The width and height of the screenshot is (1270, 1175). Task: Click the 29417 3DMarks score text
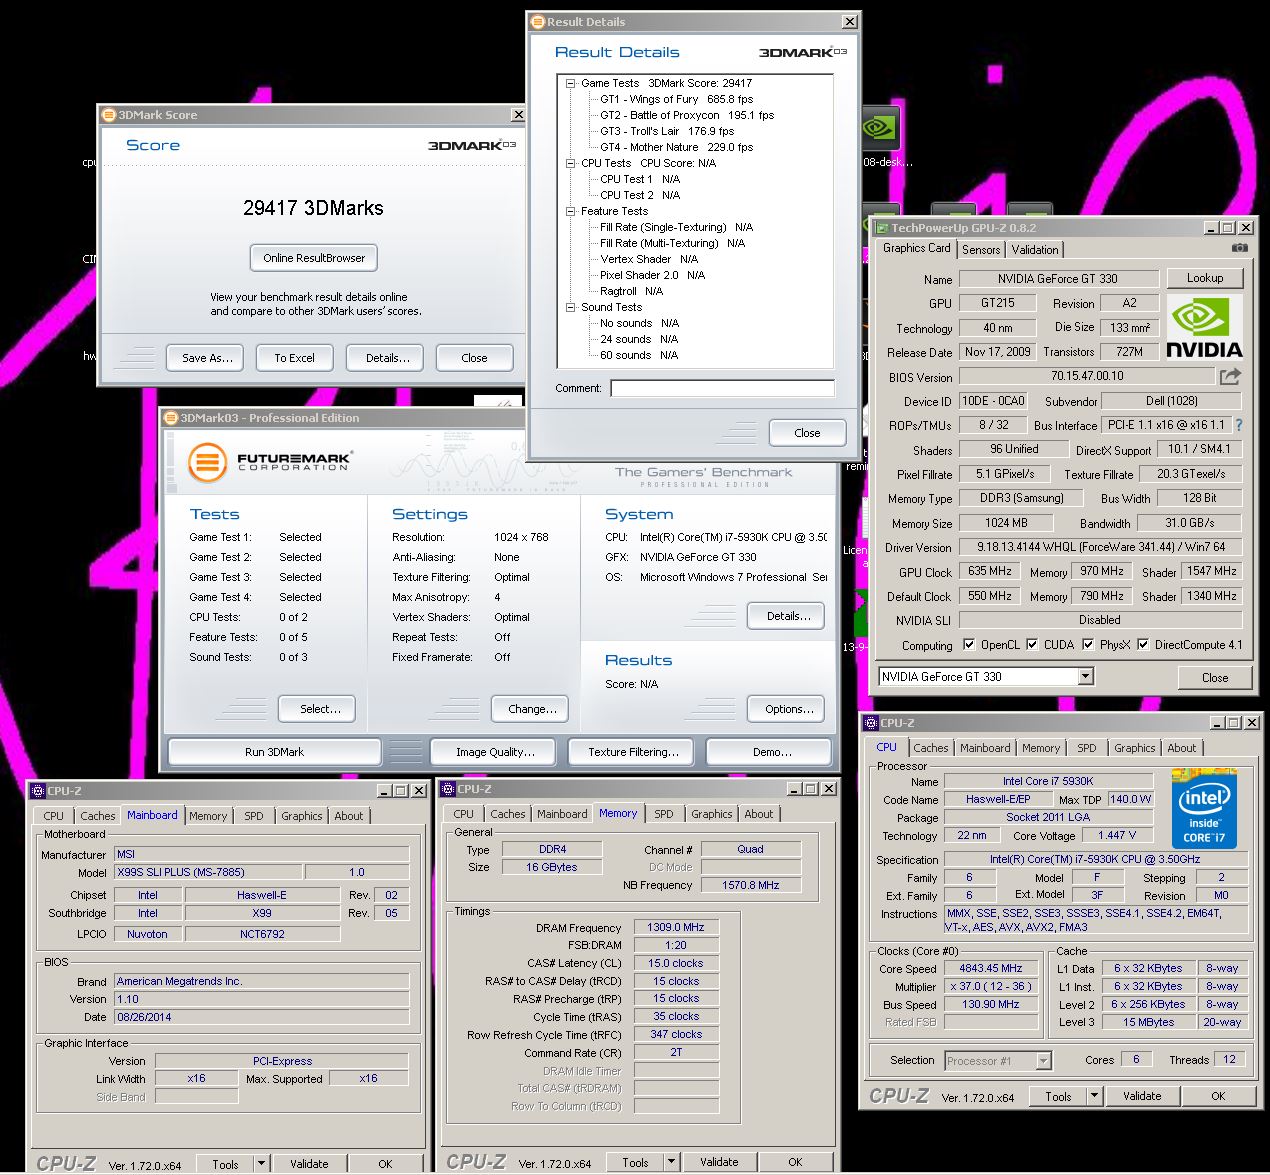pyautogui.click(x=313, y=208)
